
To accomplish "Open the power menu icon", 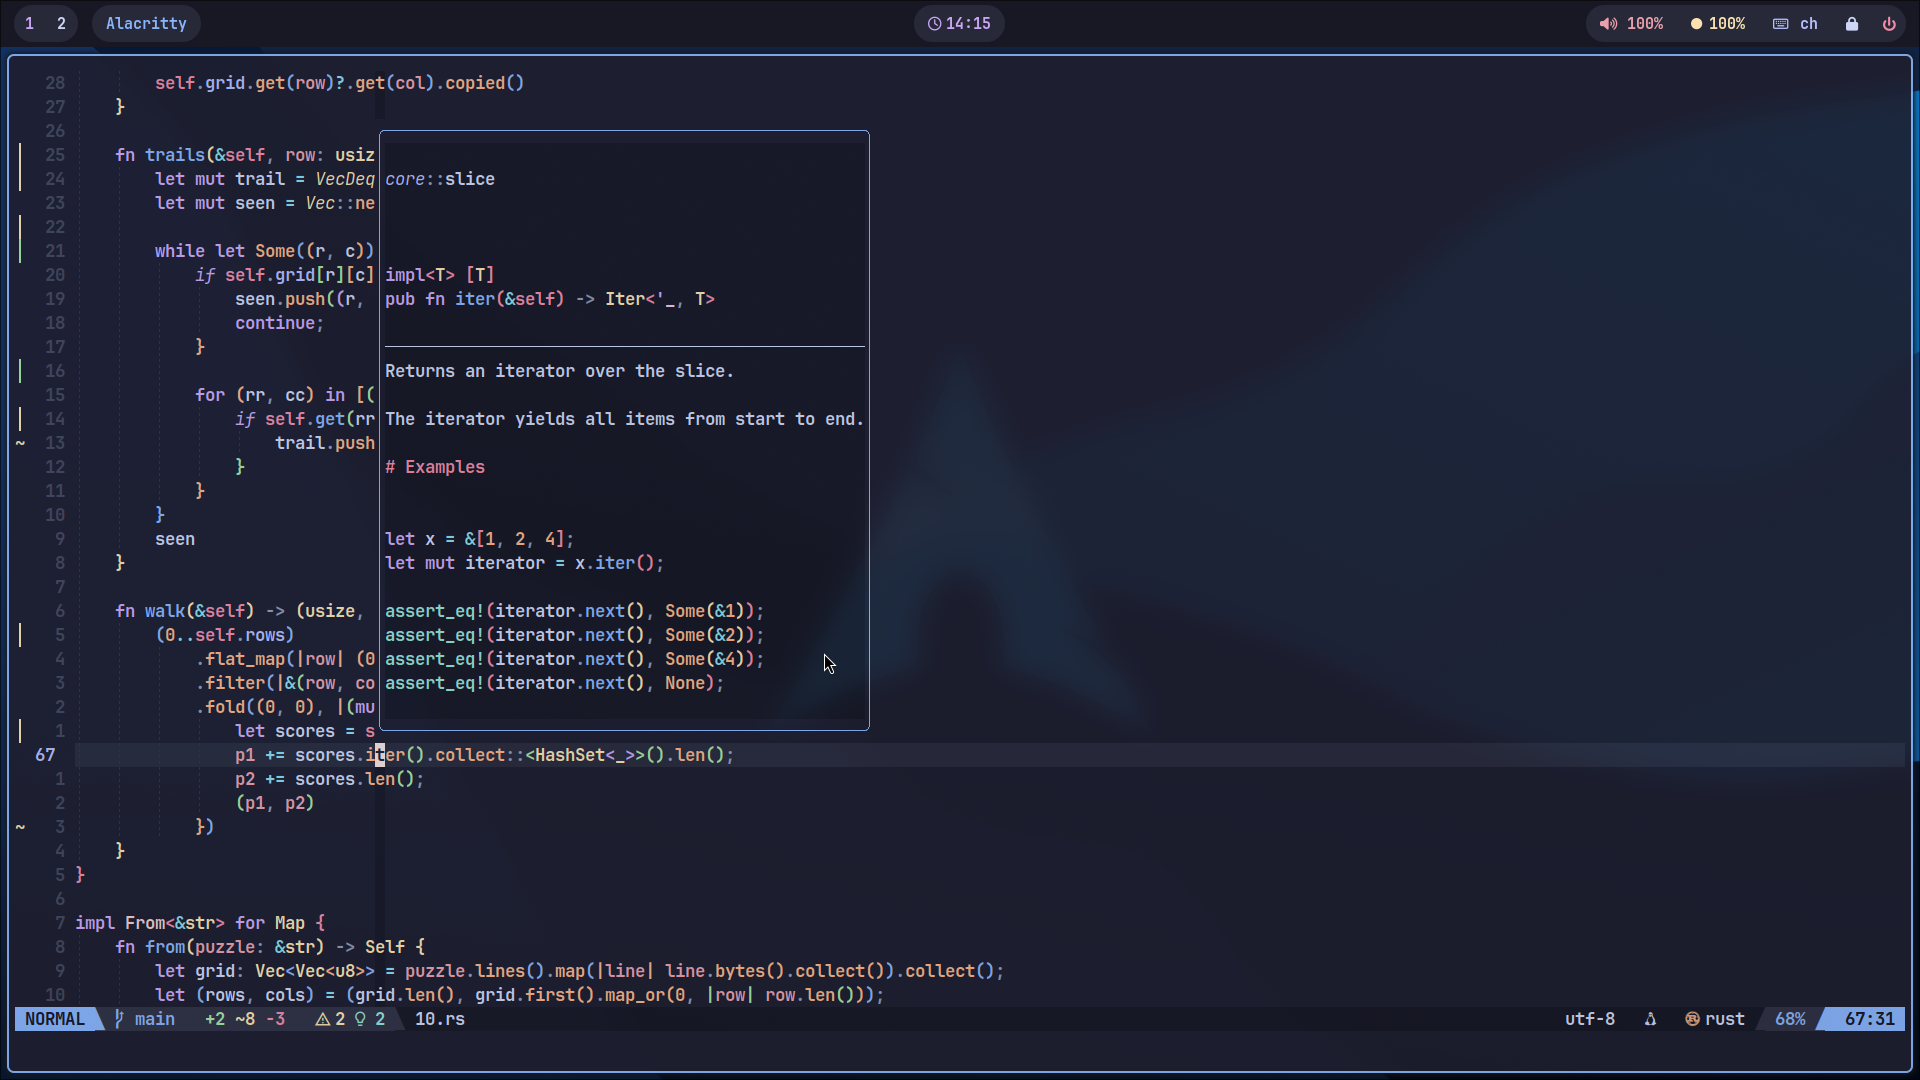I will coord(1889,24).
